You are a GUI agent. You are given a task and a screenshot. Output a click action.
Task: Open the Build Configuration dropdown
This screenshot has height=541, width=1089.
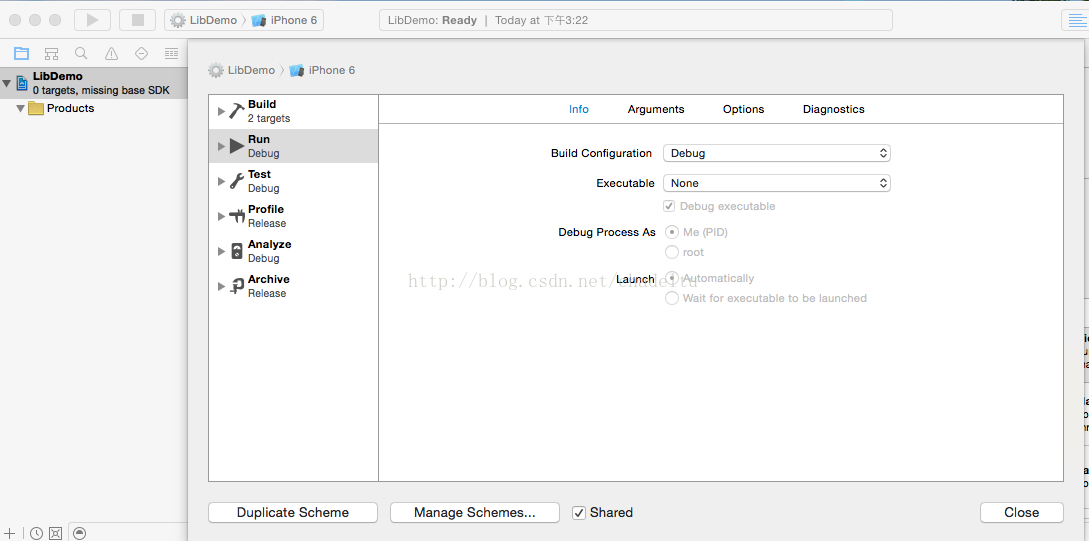pos(776,153)
